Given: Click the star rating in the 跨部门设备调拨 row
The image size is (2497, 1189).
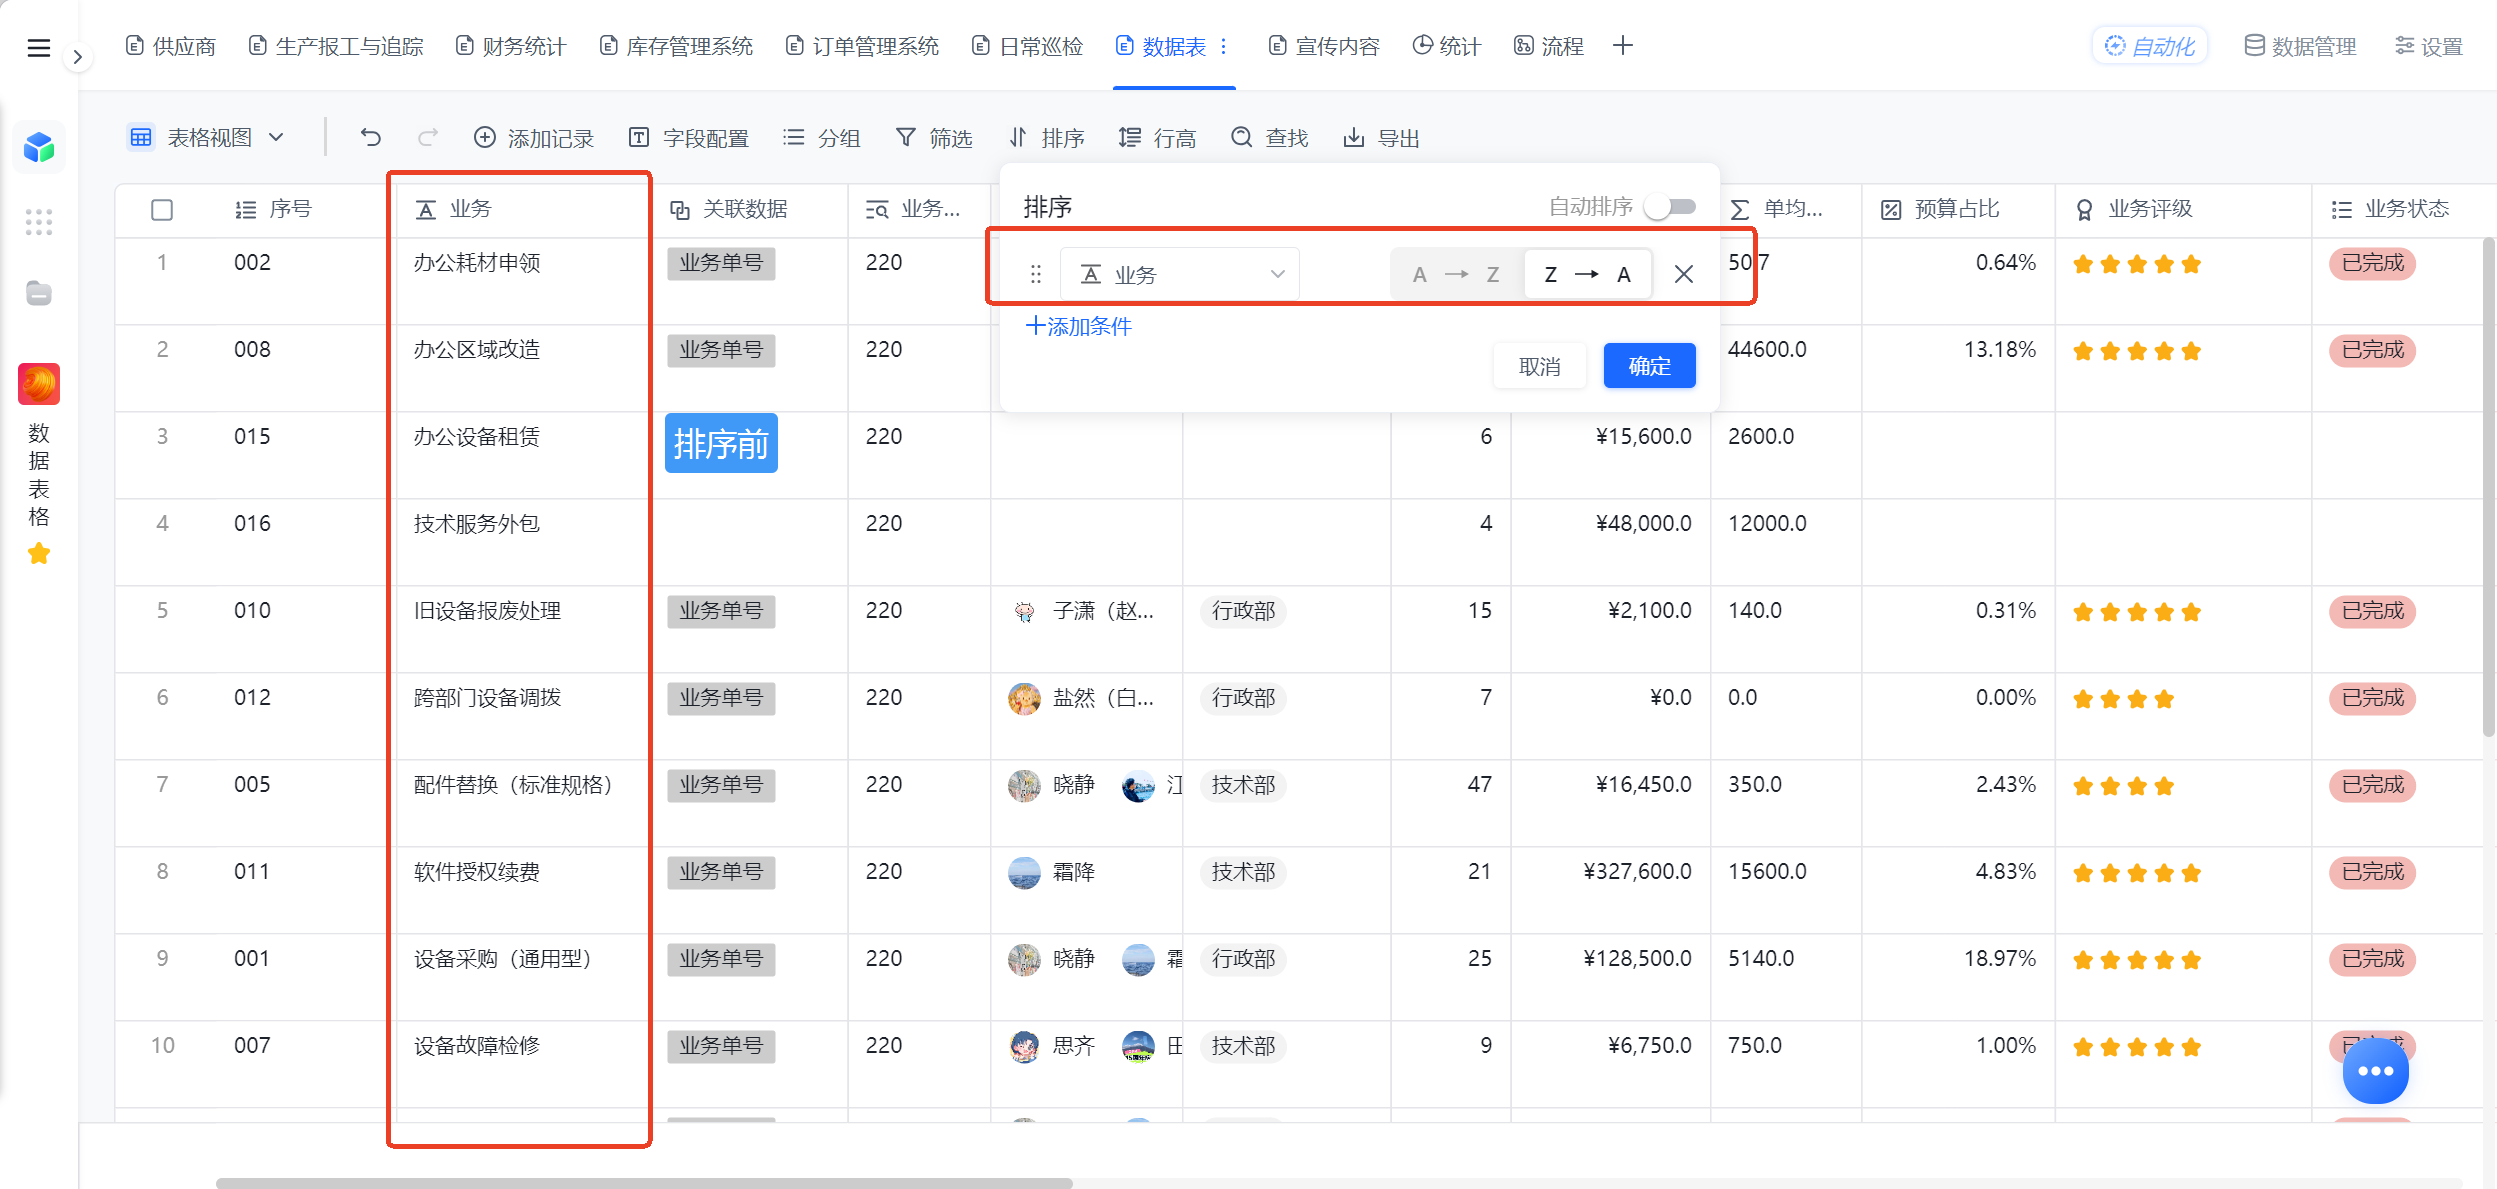Looking at the screenshot, I should (2123, 698).
